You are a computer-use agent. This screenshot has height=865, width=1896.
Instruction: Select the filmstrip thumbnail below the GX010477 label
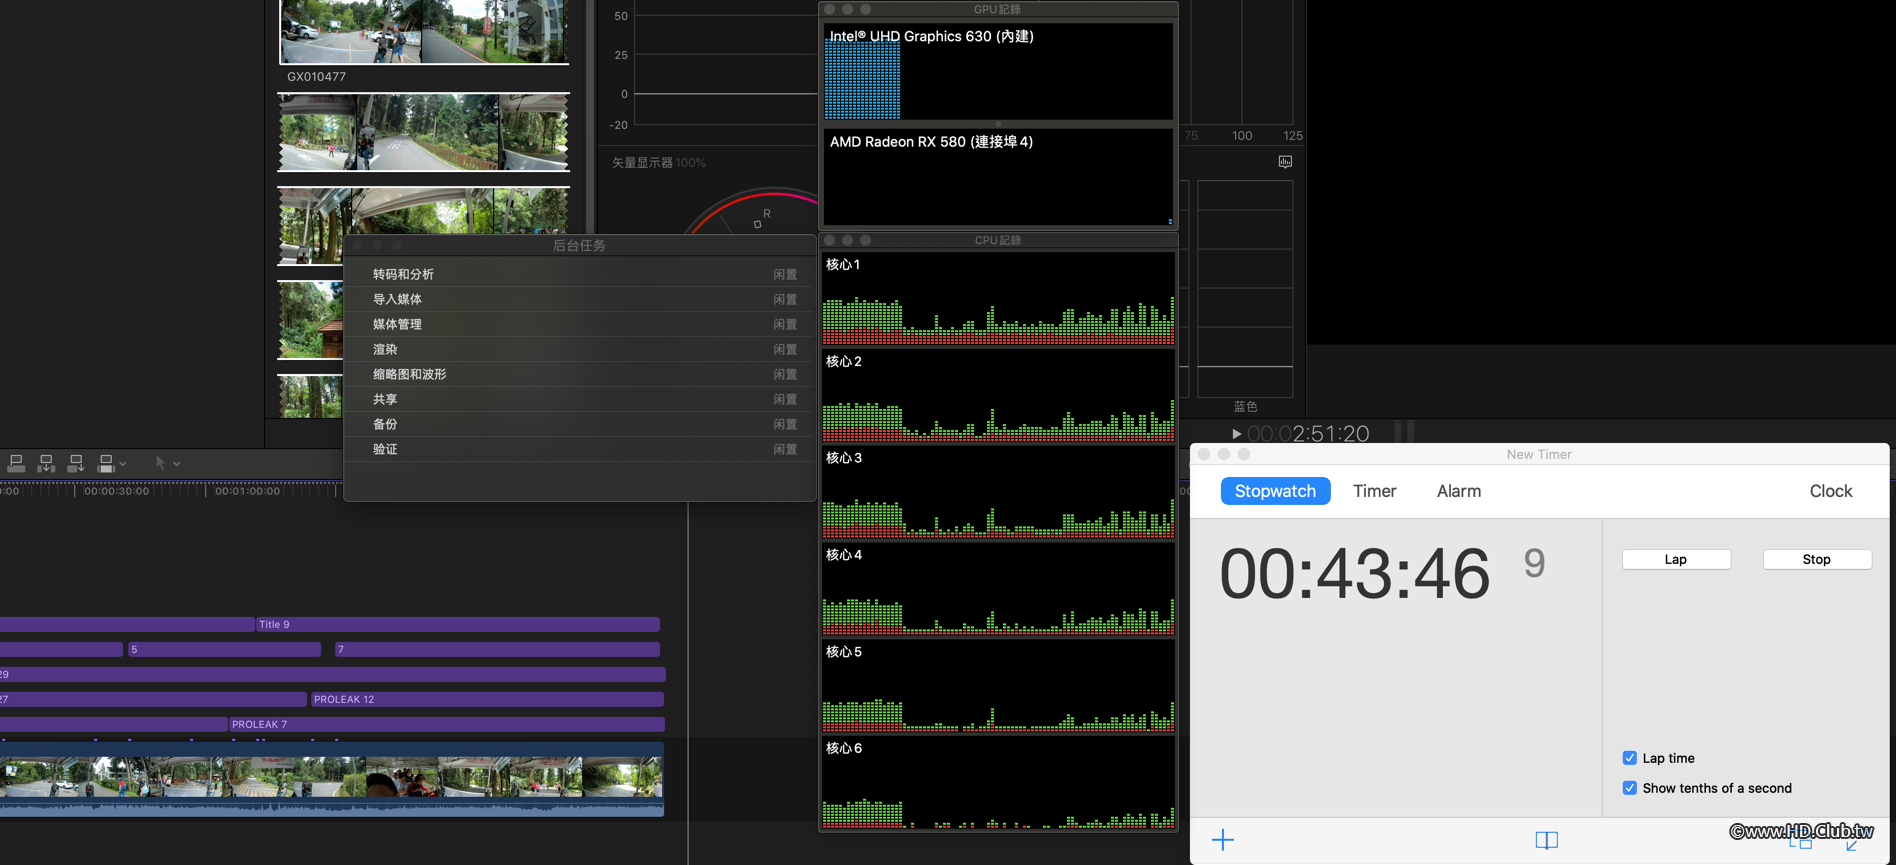point(424,132)
